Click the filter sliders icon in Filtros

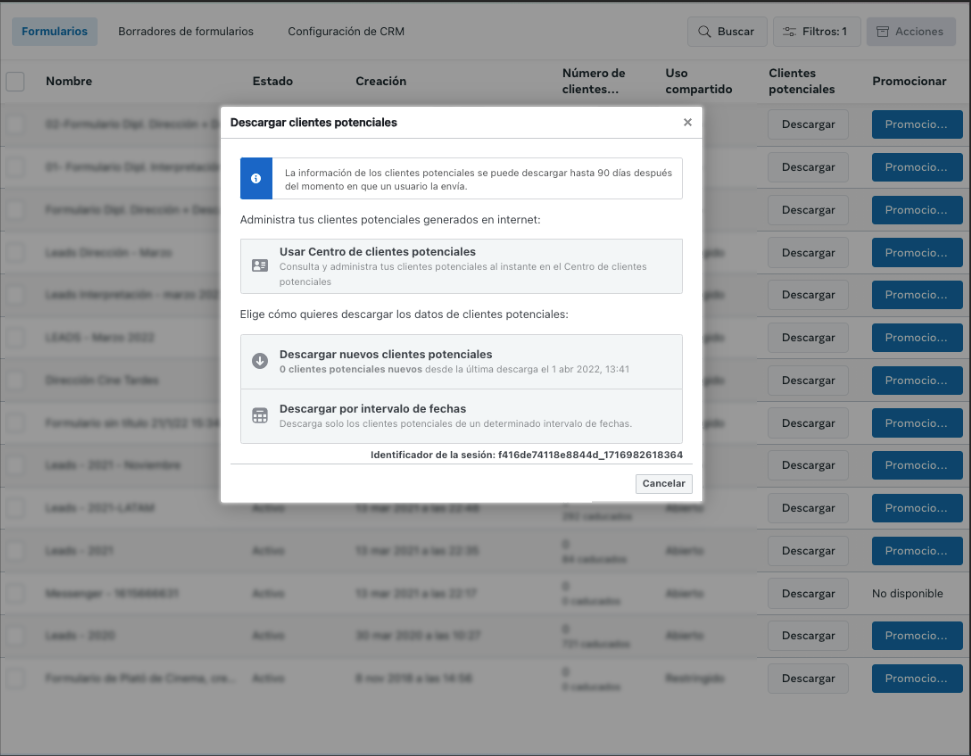tap(790, 32)
